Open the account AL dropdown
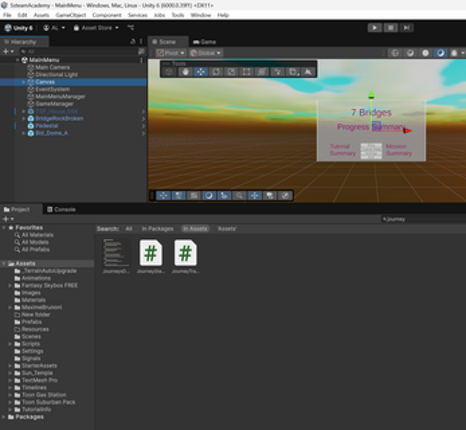Image resolution: width=466 pixels, height=430 pixels. tap(54, 28)
